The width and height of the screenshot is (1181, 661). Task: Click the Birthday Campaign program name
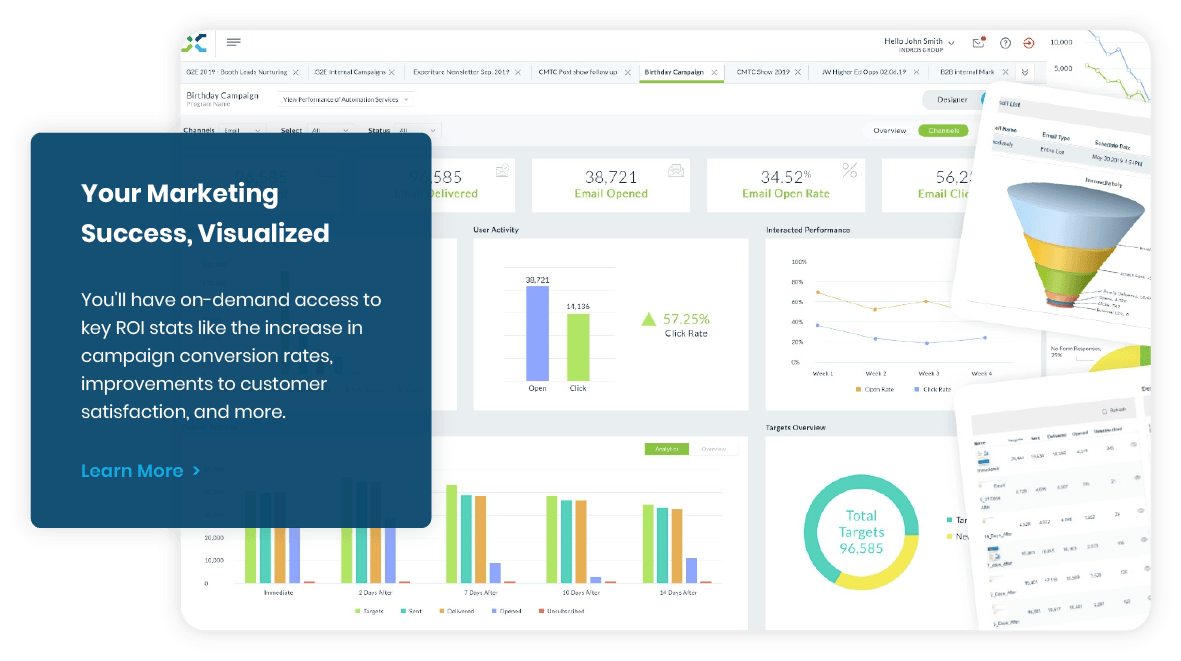pos(222,96)
